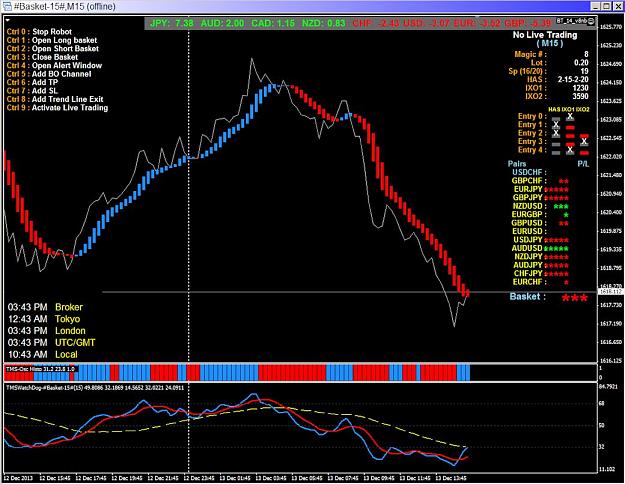This screenshot has width=625, height=484.
Task: Click Entry 1 HAS X marker
Action: (x=556, y=125)
